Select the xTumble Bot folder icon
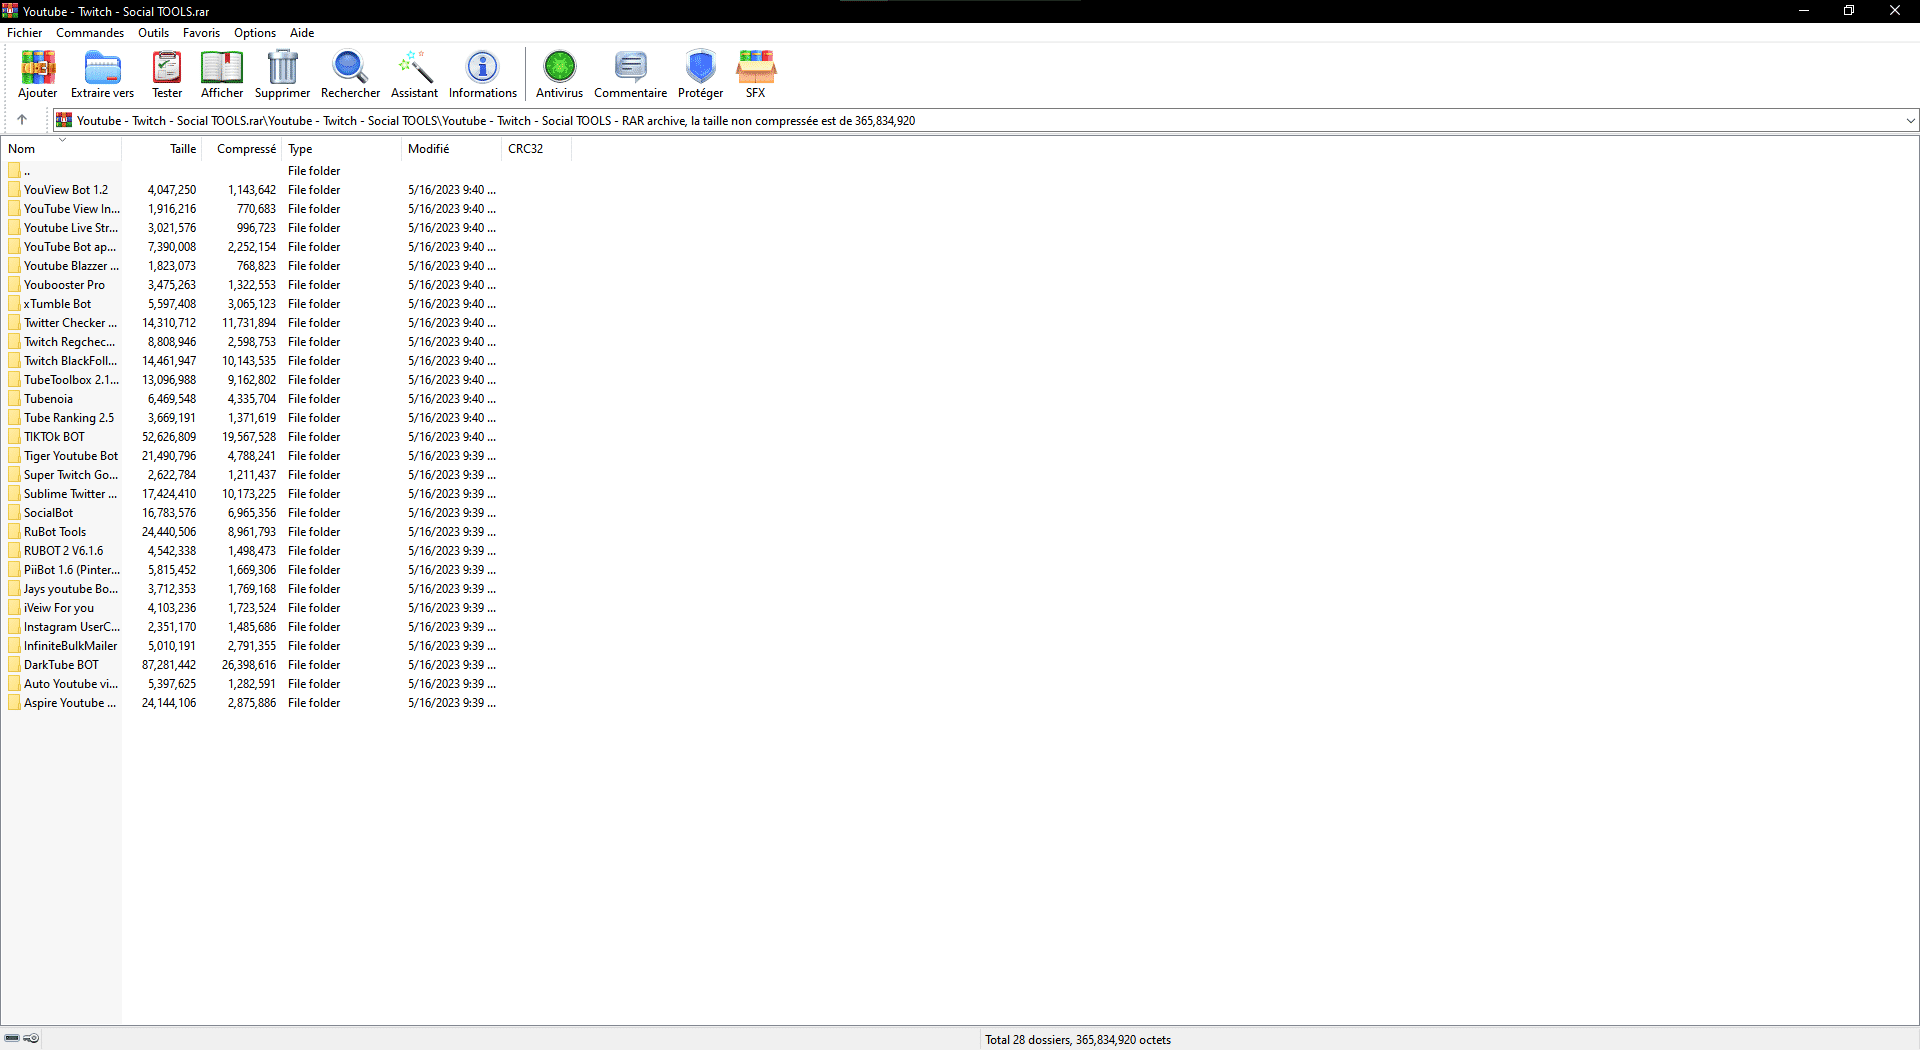The width and height of the screenshot is (1920, 1050). [14, 304]
